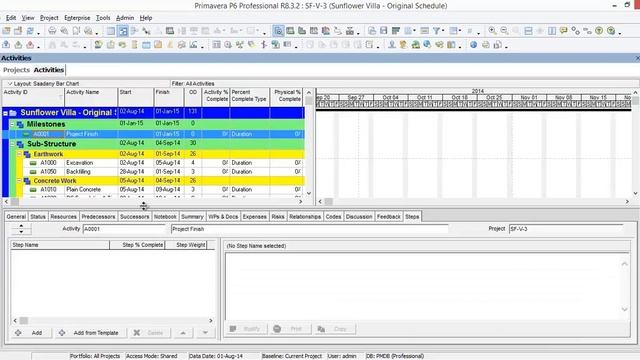The width and height of the screenshot is (640, 360).
Task: Collapse the Concrete Work WBS group
Action: click(x=19, y=180)
